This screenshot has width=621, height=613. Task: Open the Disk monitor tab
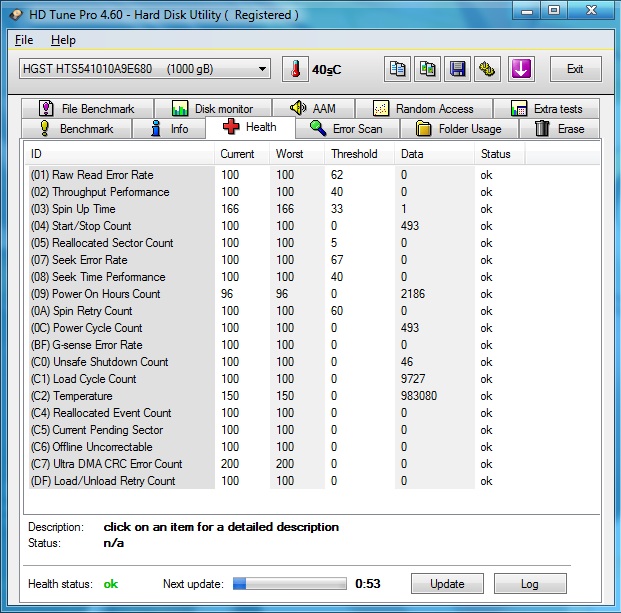pyautogui.click(x=213, y=109)
